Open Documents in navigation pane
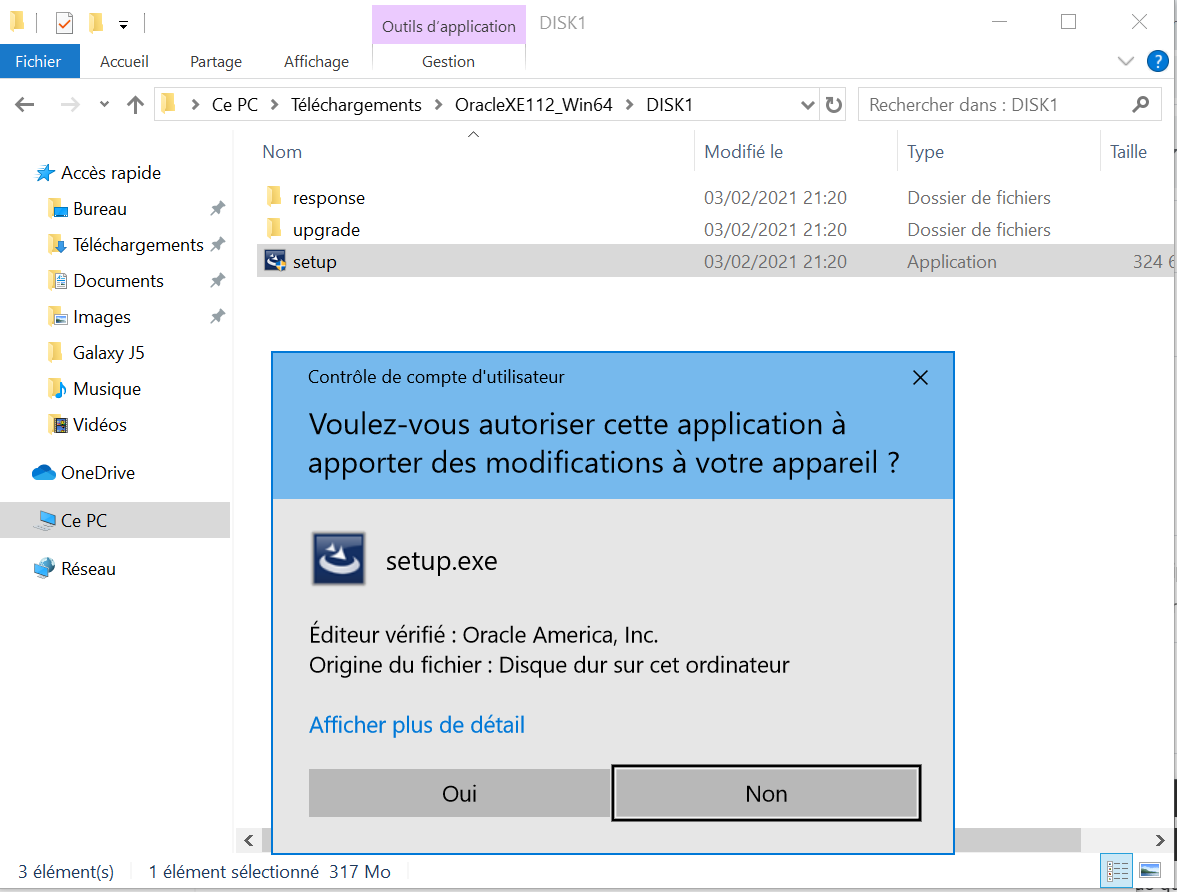This screenshot has height=892, width=1177. pyautogui.click(x=118, y=281)
